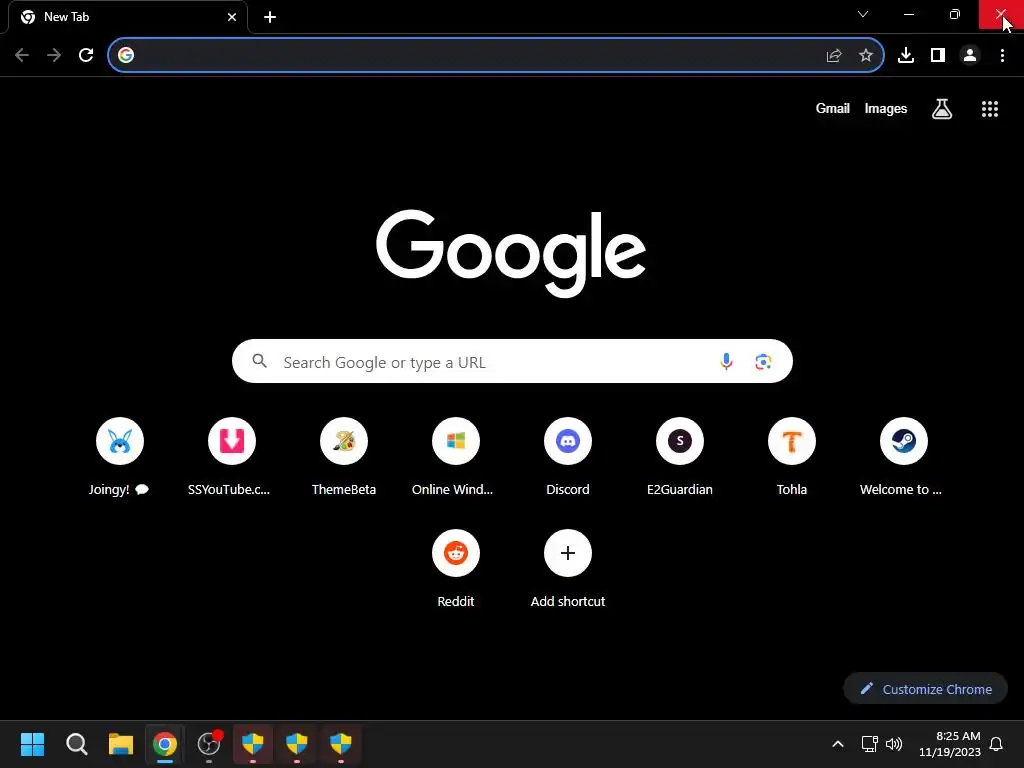
Task: Open File Explorer from taskbar
Action: [121, 744]
